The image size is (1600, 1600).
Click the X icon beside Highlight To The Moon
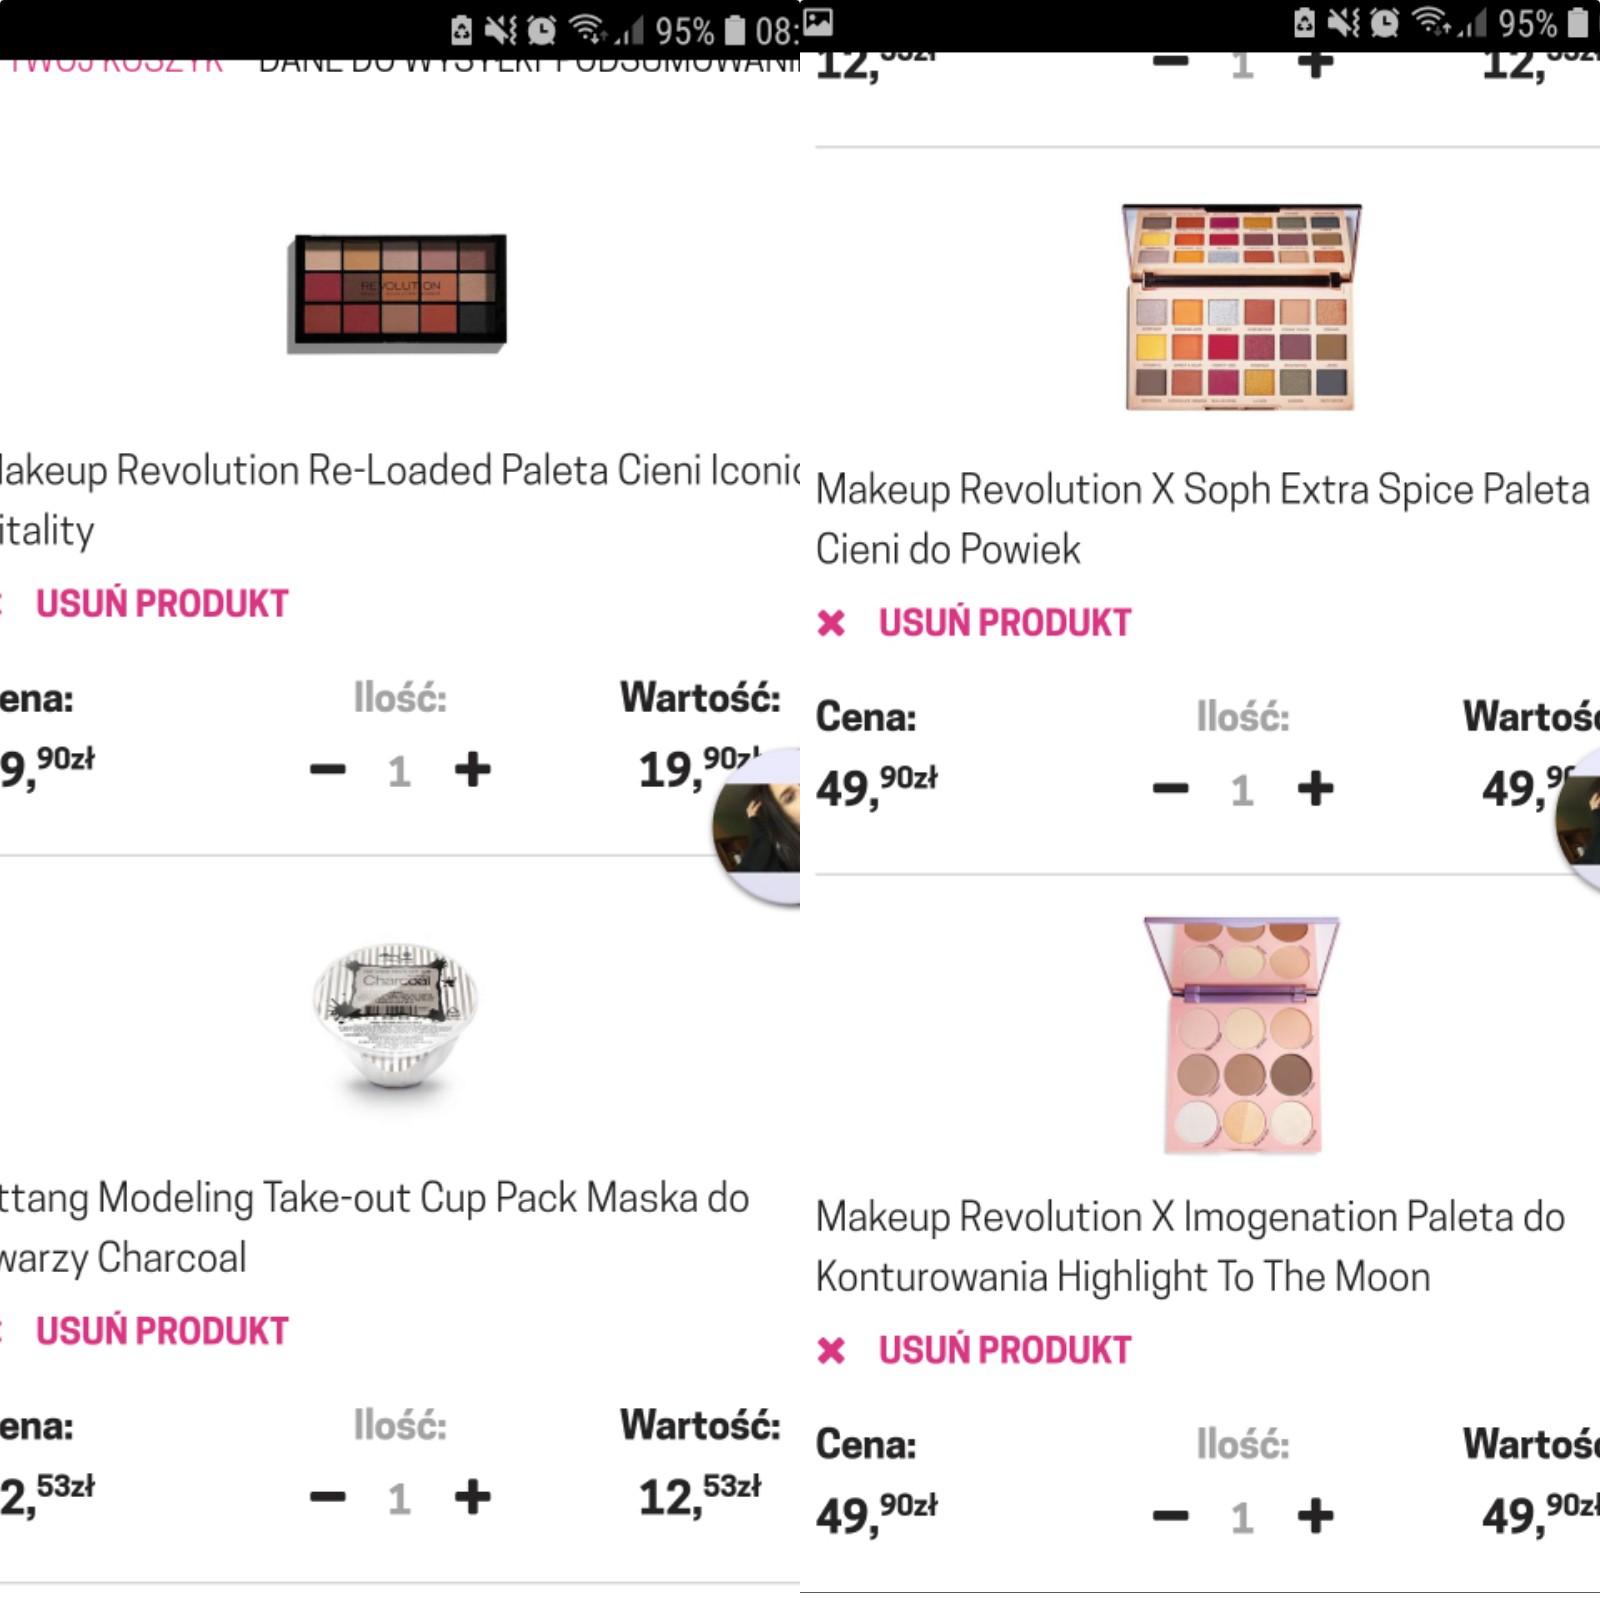831,1351
